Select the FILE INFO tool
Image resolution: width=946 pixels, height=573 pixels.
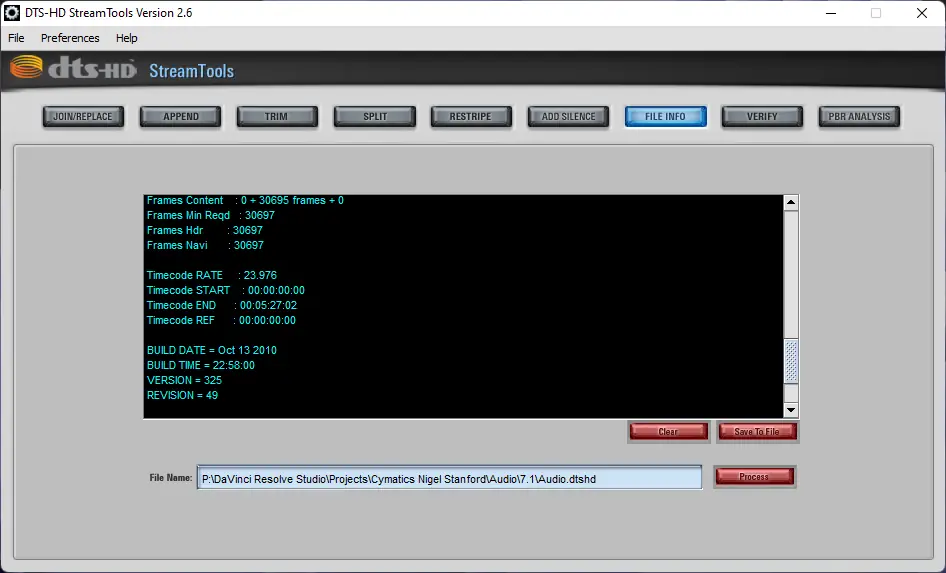point(665,116)
